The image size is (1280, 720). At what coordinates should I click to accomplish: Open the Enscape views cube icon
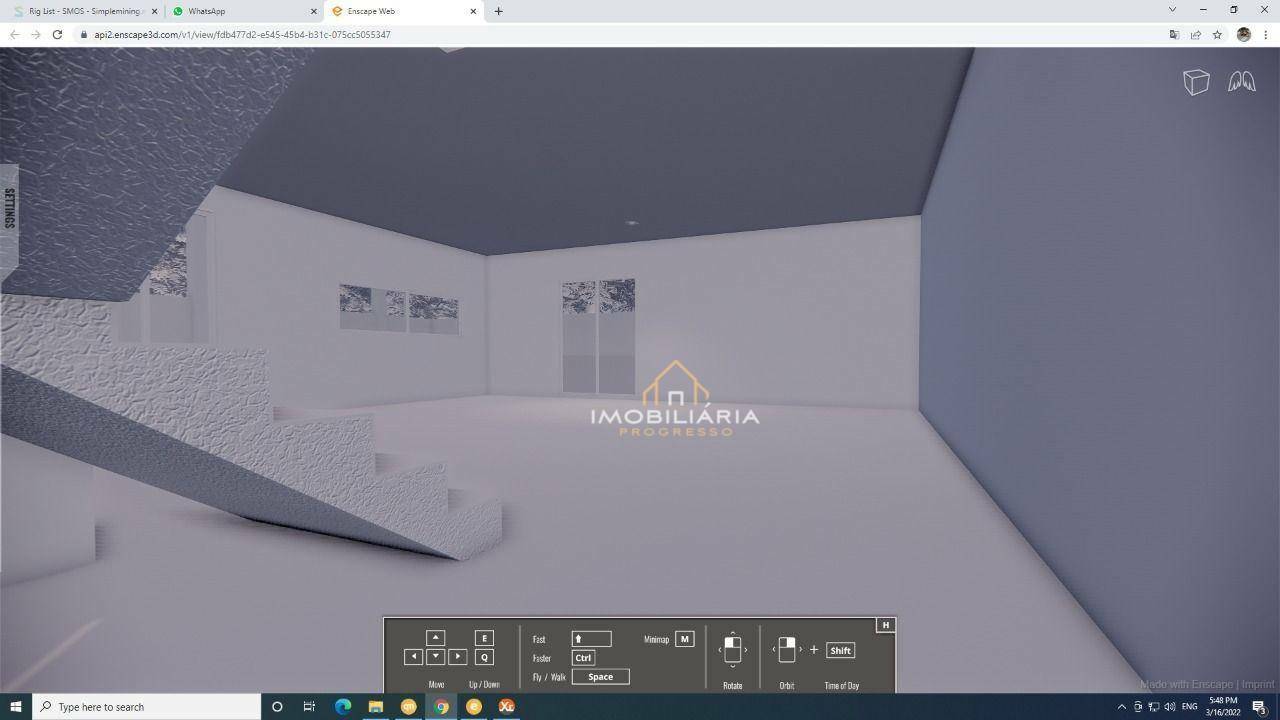[1196, 82]
